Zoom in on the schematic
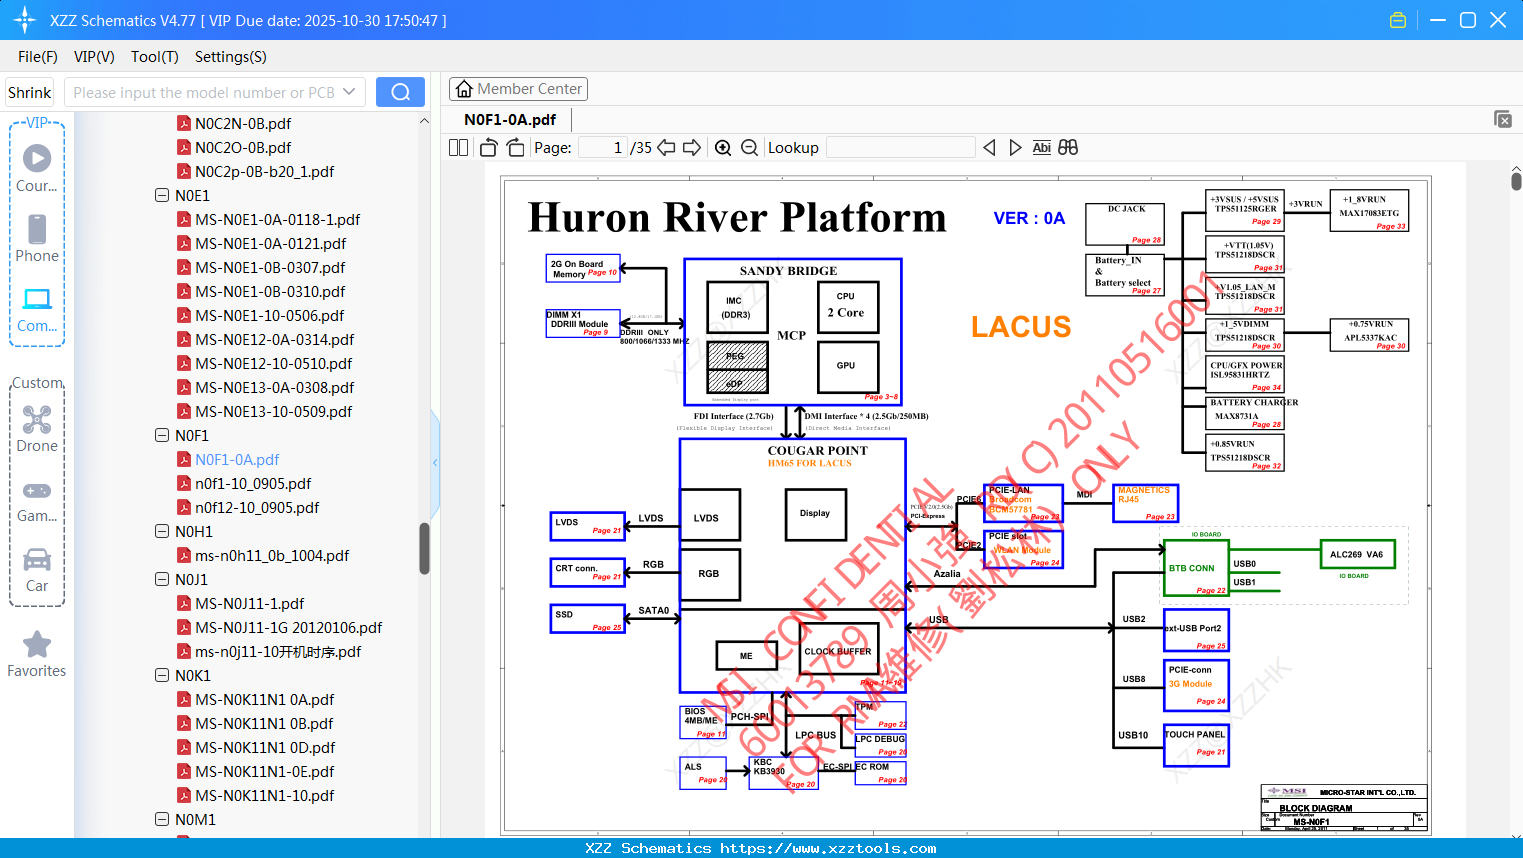This screenshot has width=1523, height=858. 723,148
